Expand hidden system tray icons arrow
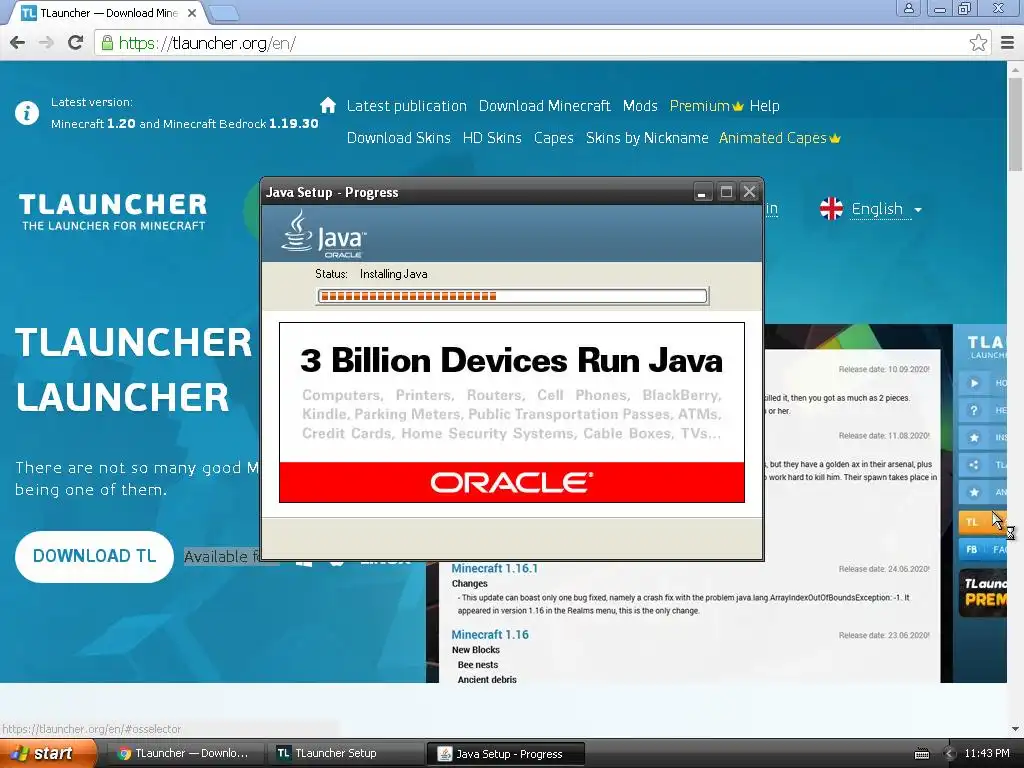 coord(950,754)
